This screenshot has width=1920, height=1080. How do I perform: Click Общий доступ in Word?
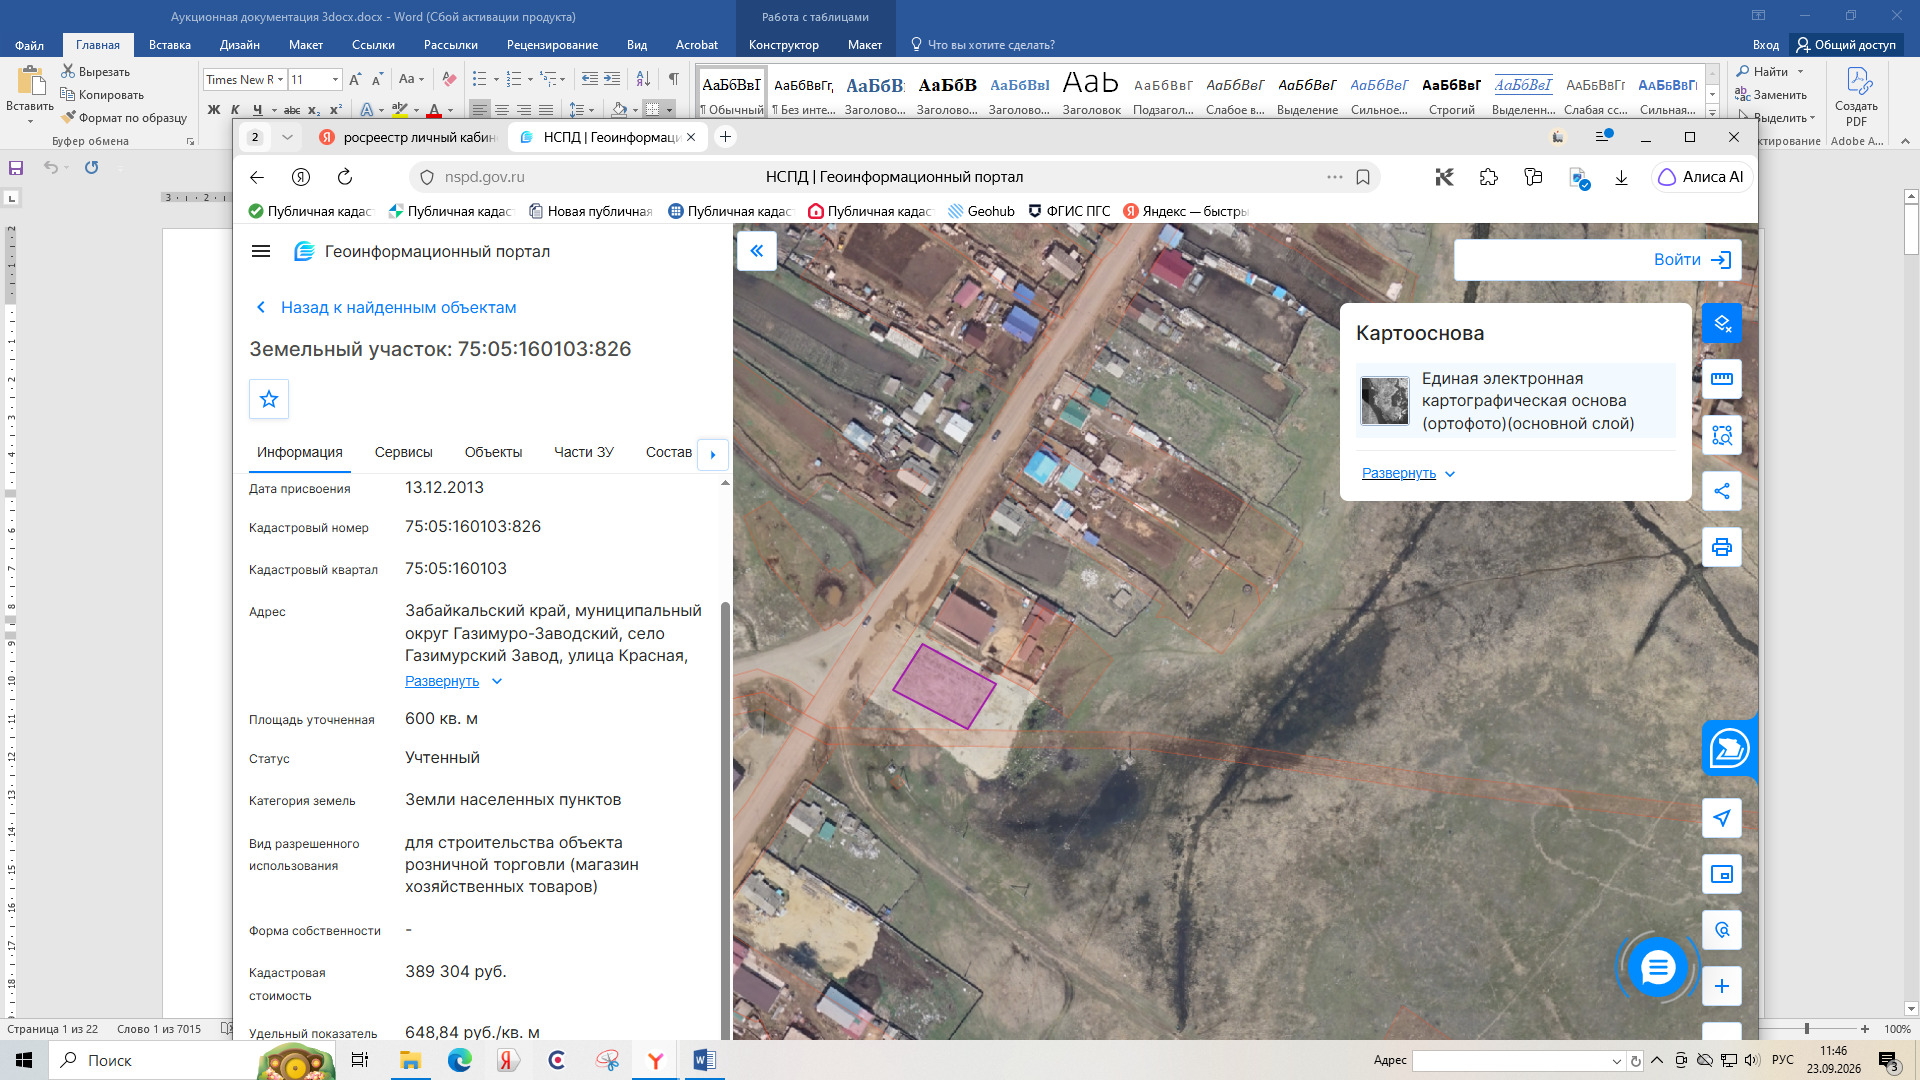tap(1846, 45)
